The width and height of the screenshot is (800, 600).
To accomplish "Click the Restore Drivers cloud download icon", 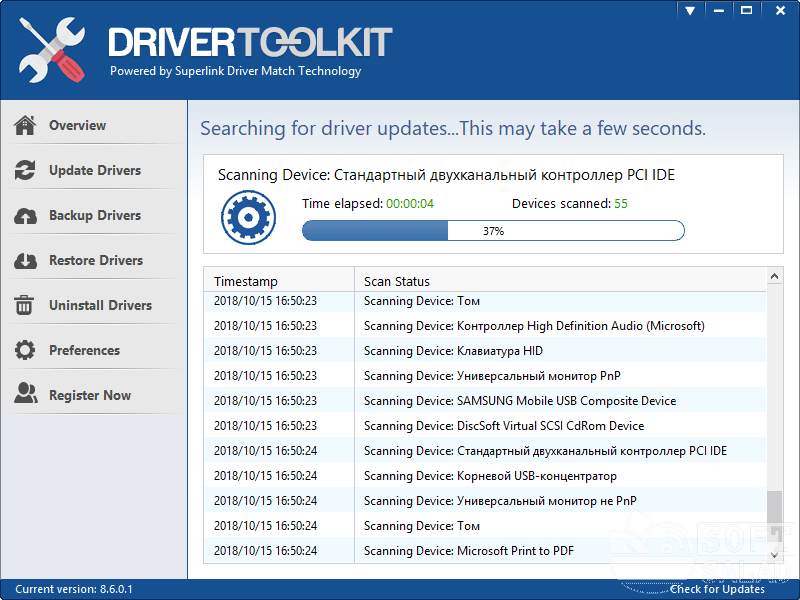I will pos(25,261).
